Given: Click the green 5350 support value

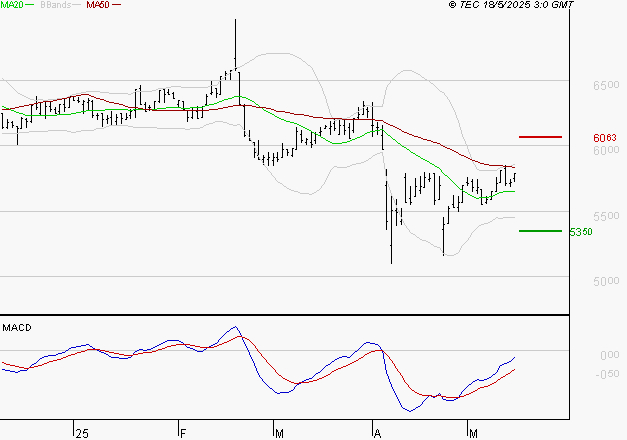Looking at the screenshot, I should pos(581,232).
